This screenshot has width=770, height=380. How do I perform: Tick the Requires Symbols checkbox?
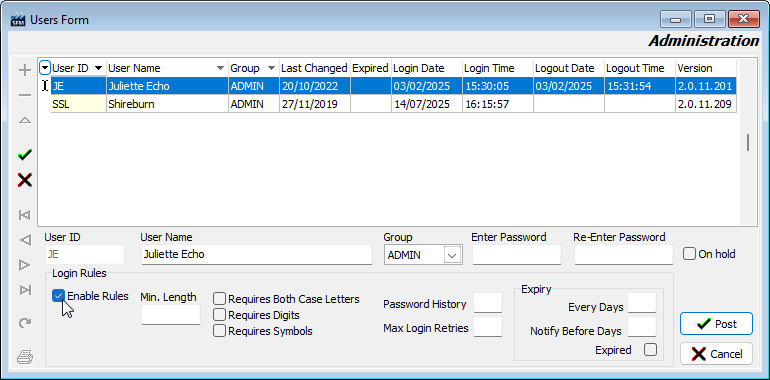(x=220, y=330)
